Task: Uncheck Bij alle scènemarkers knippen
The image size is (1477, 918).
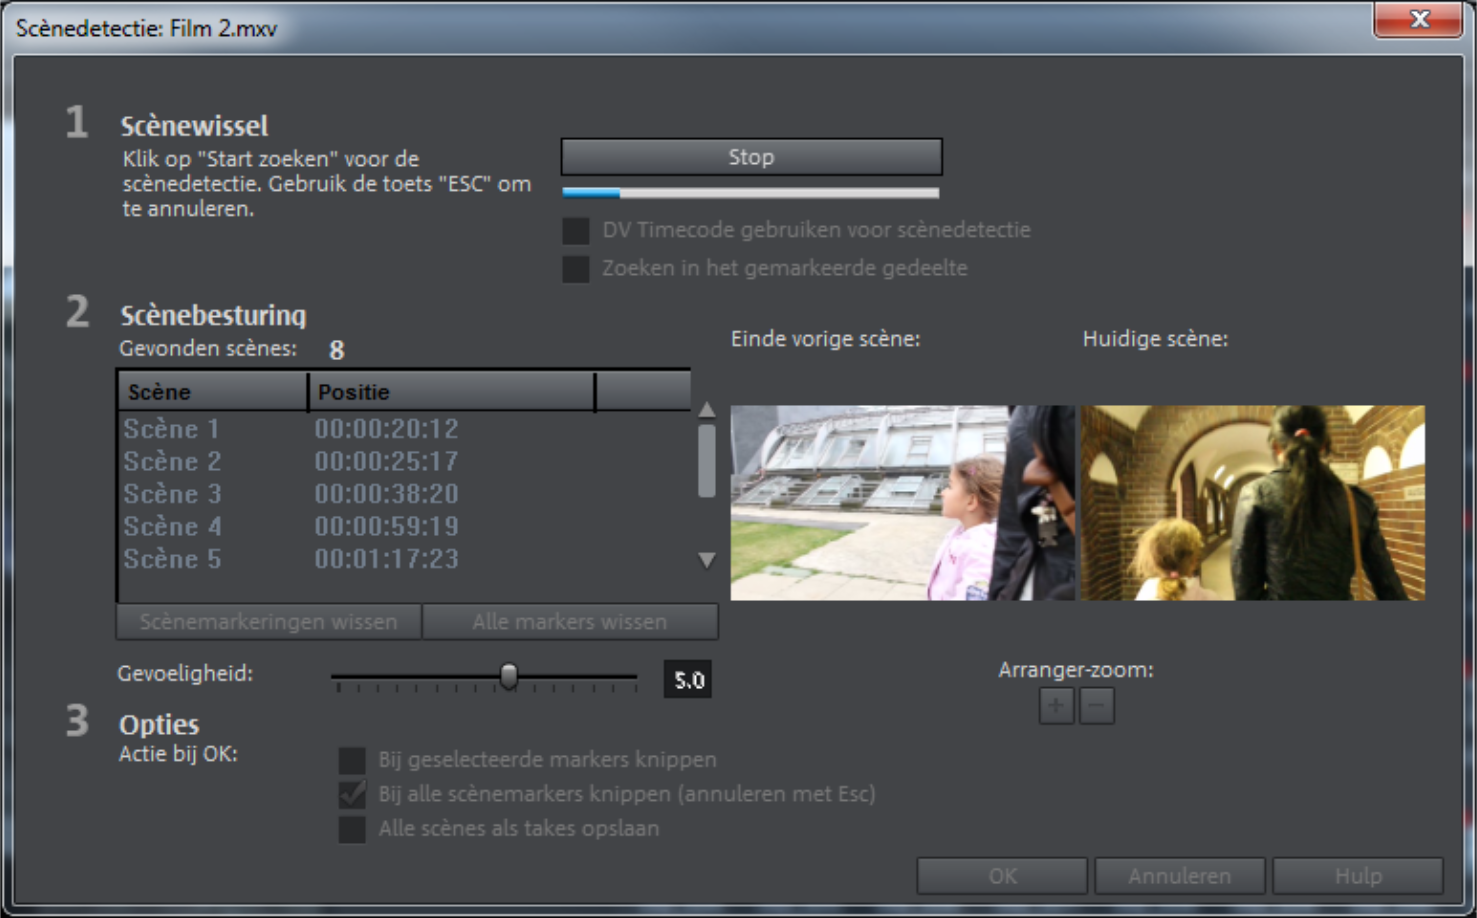Action: tap(352, 794)
